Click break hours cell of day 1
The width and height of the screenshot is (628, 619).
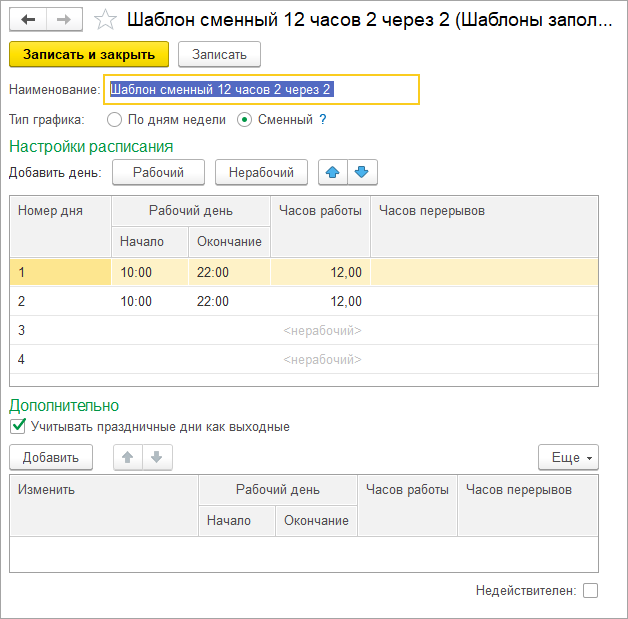tap(484, 272)
